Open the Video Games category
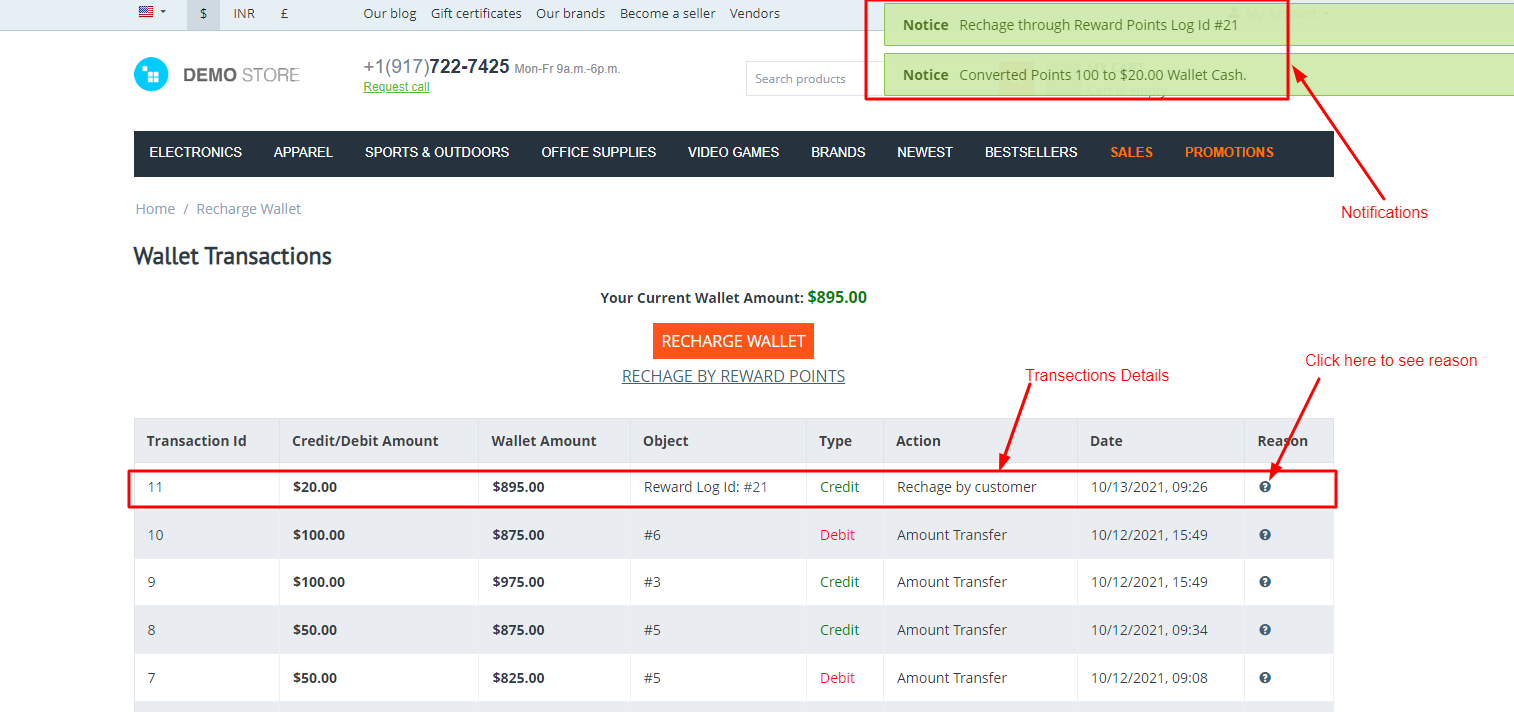This screenshot has height=712, width=1514. point(733,153)
